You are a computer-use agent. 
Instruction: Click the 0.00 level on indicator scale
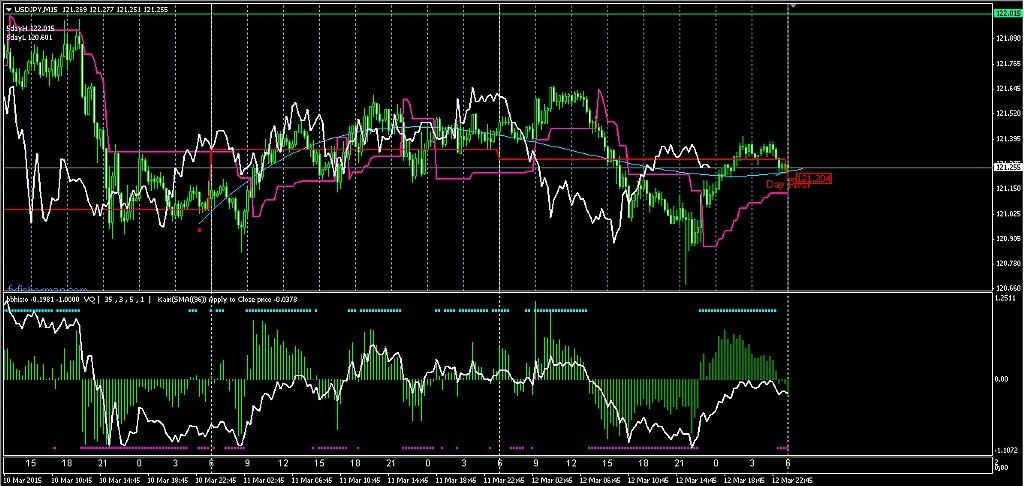[x=1004, y=380]
